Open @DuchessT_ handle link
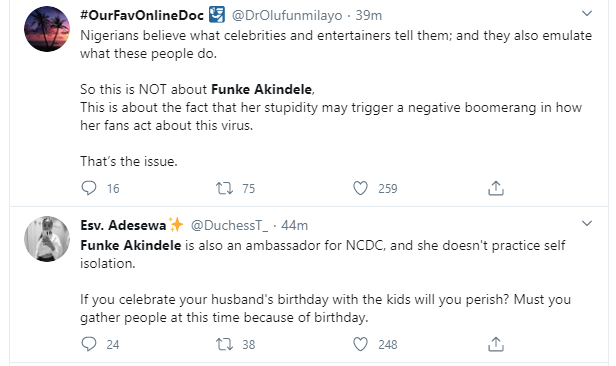This screenshot has width=616, height=366. [229, 225]
